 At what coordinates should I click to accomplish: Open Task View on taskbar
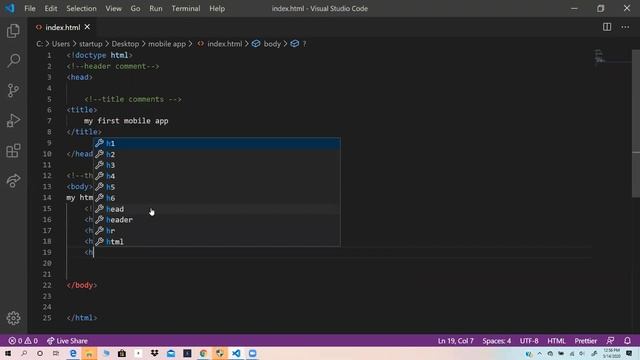click(56, 353)
